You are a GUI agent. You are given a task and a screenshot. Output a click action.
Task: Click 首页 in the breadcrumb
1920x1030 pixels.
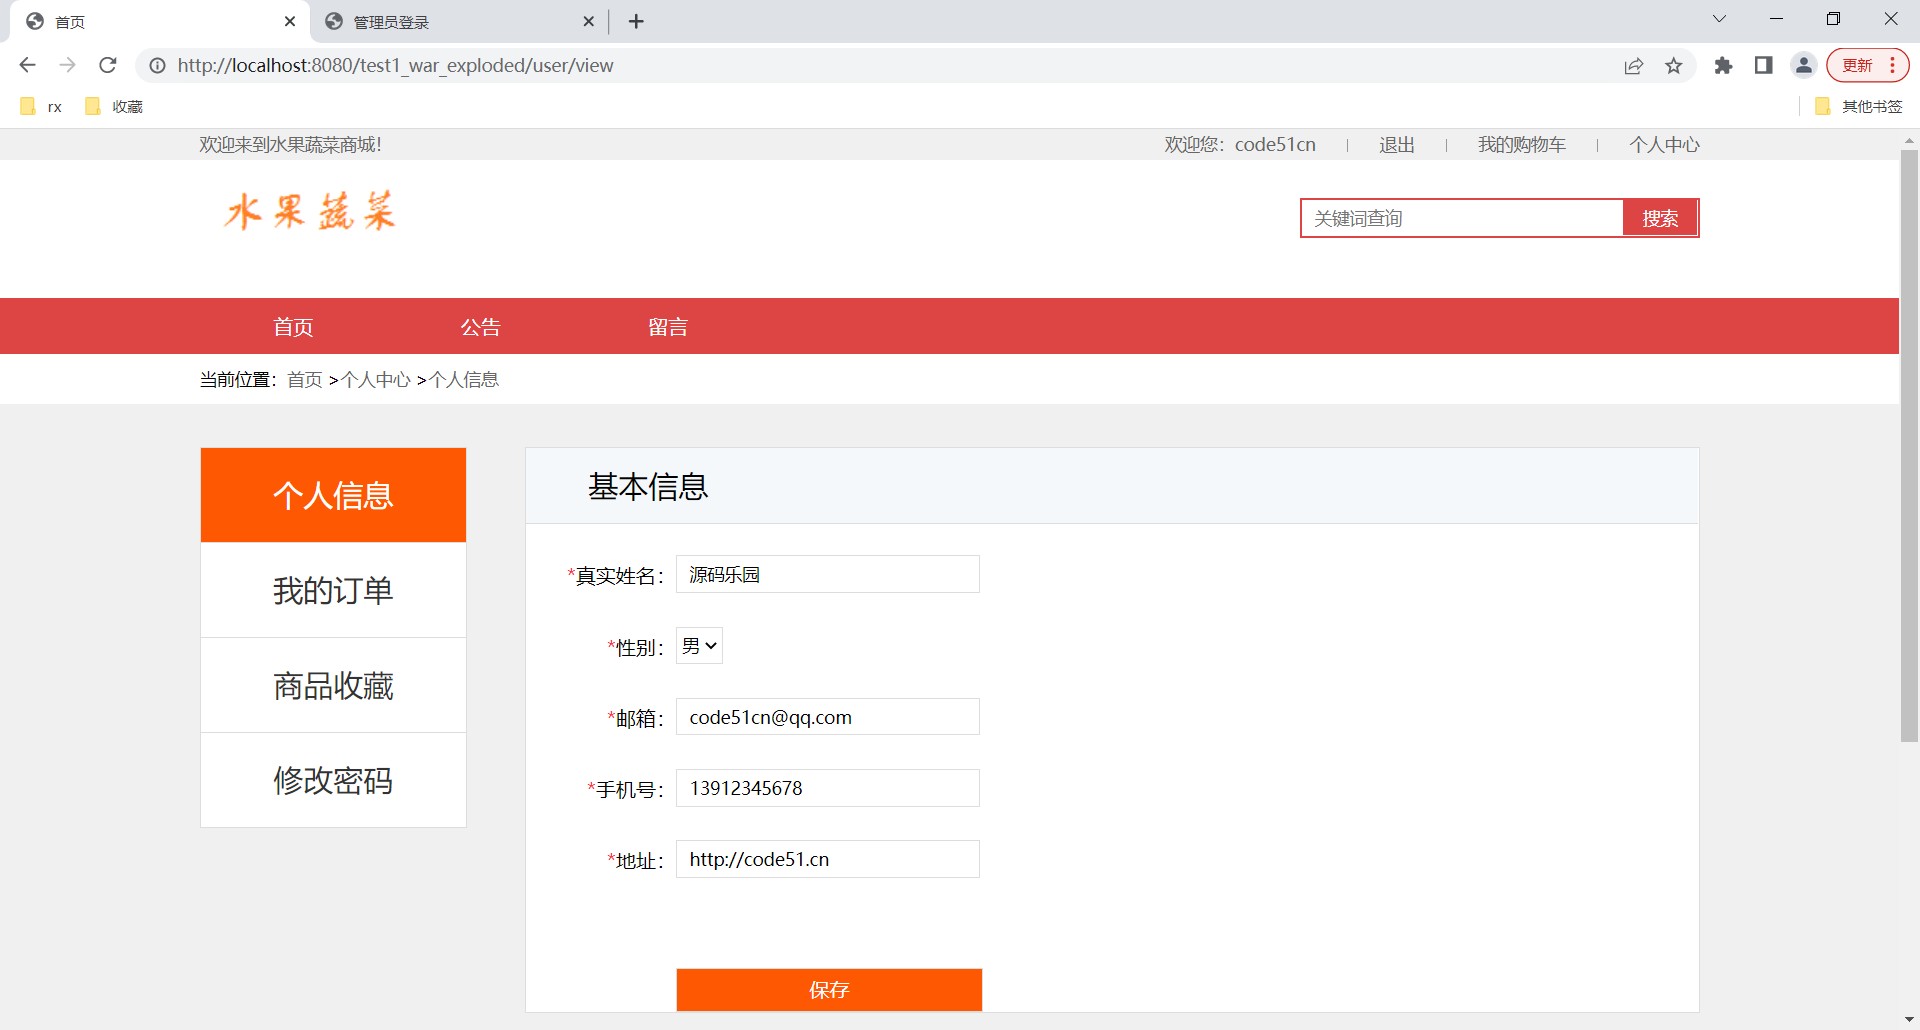pyautogui.click(x=305, y=380)
